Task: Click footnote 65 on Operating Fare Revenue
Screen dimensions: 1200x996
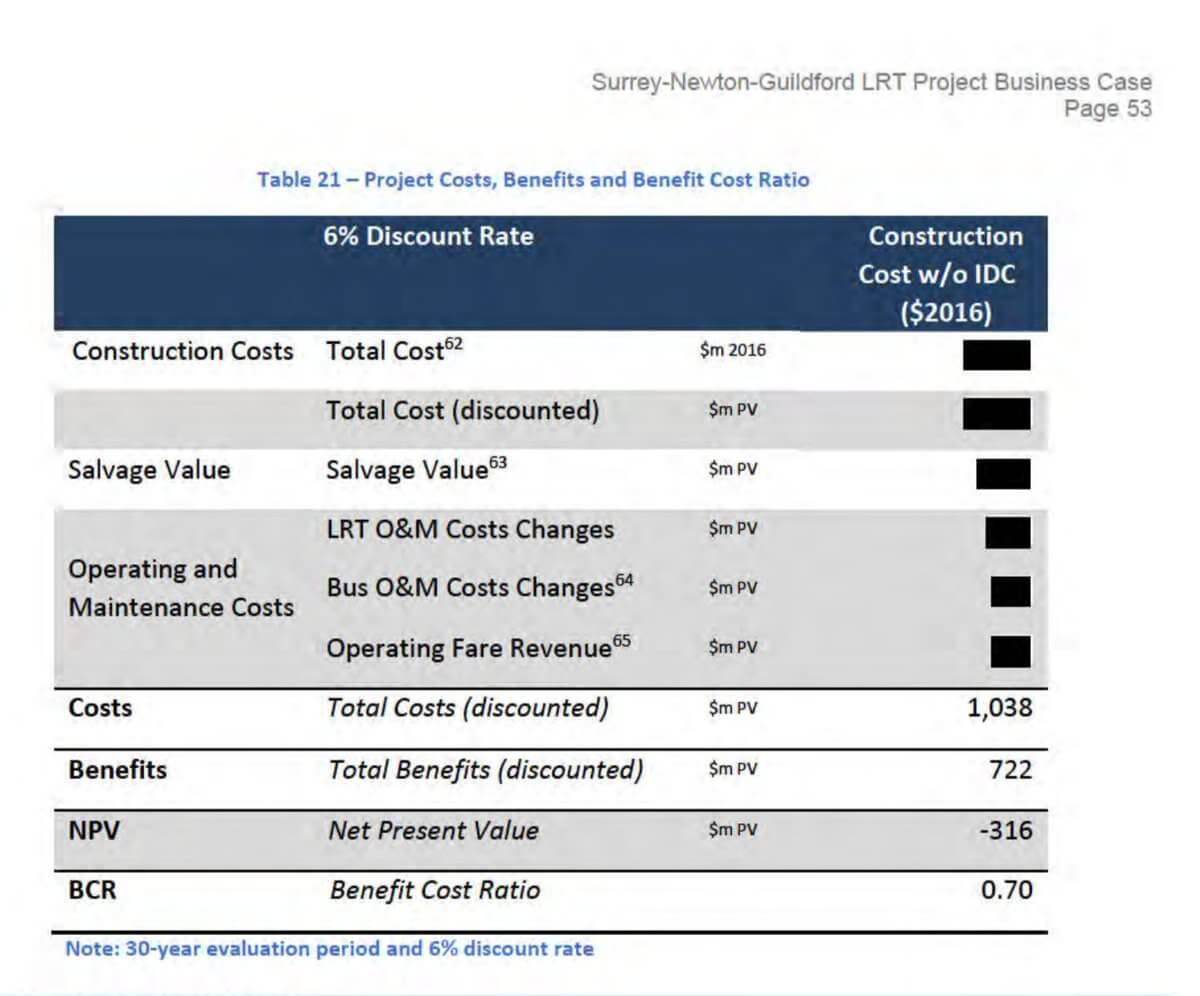Action: [x=622, y=641]
